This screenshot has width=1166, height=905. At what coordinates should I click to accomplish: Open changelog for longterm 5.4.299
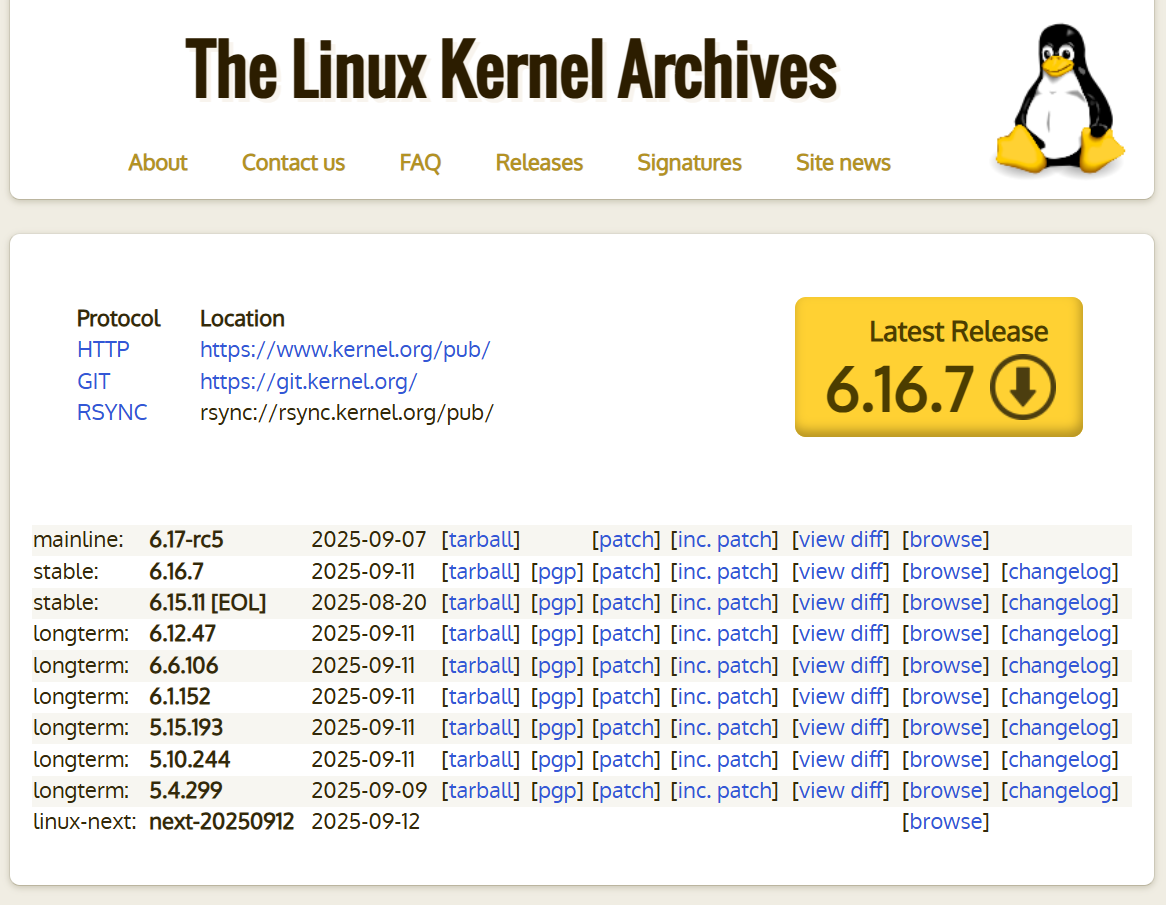click(x=1060, y=791)
